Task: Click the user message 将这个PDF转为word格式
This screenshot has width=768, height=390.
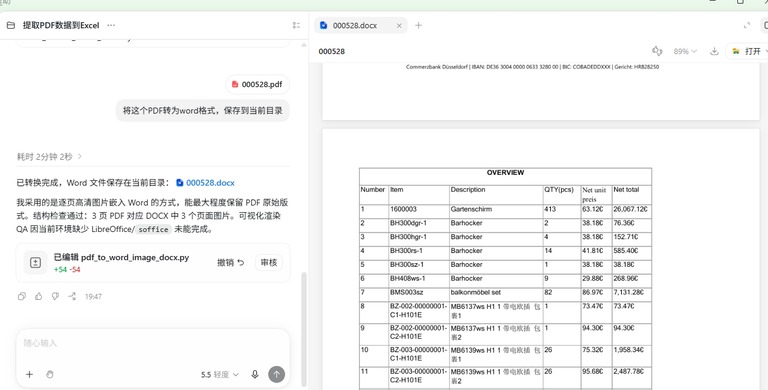Action: 203,111
